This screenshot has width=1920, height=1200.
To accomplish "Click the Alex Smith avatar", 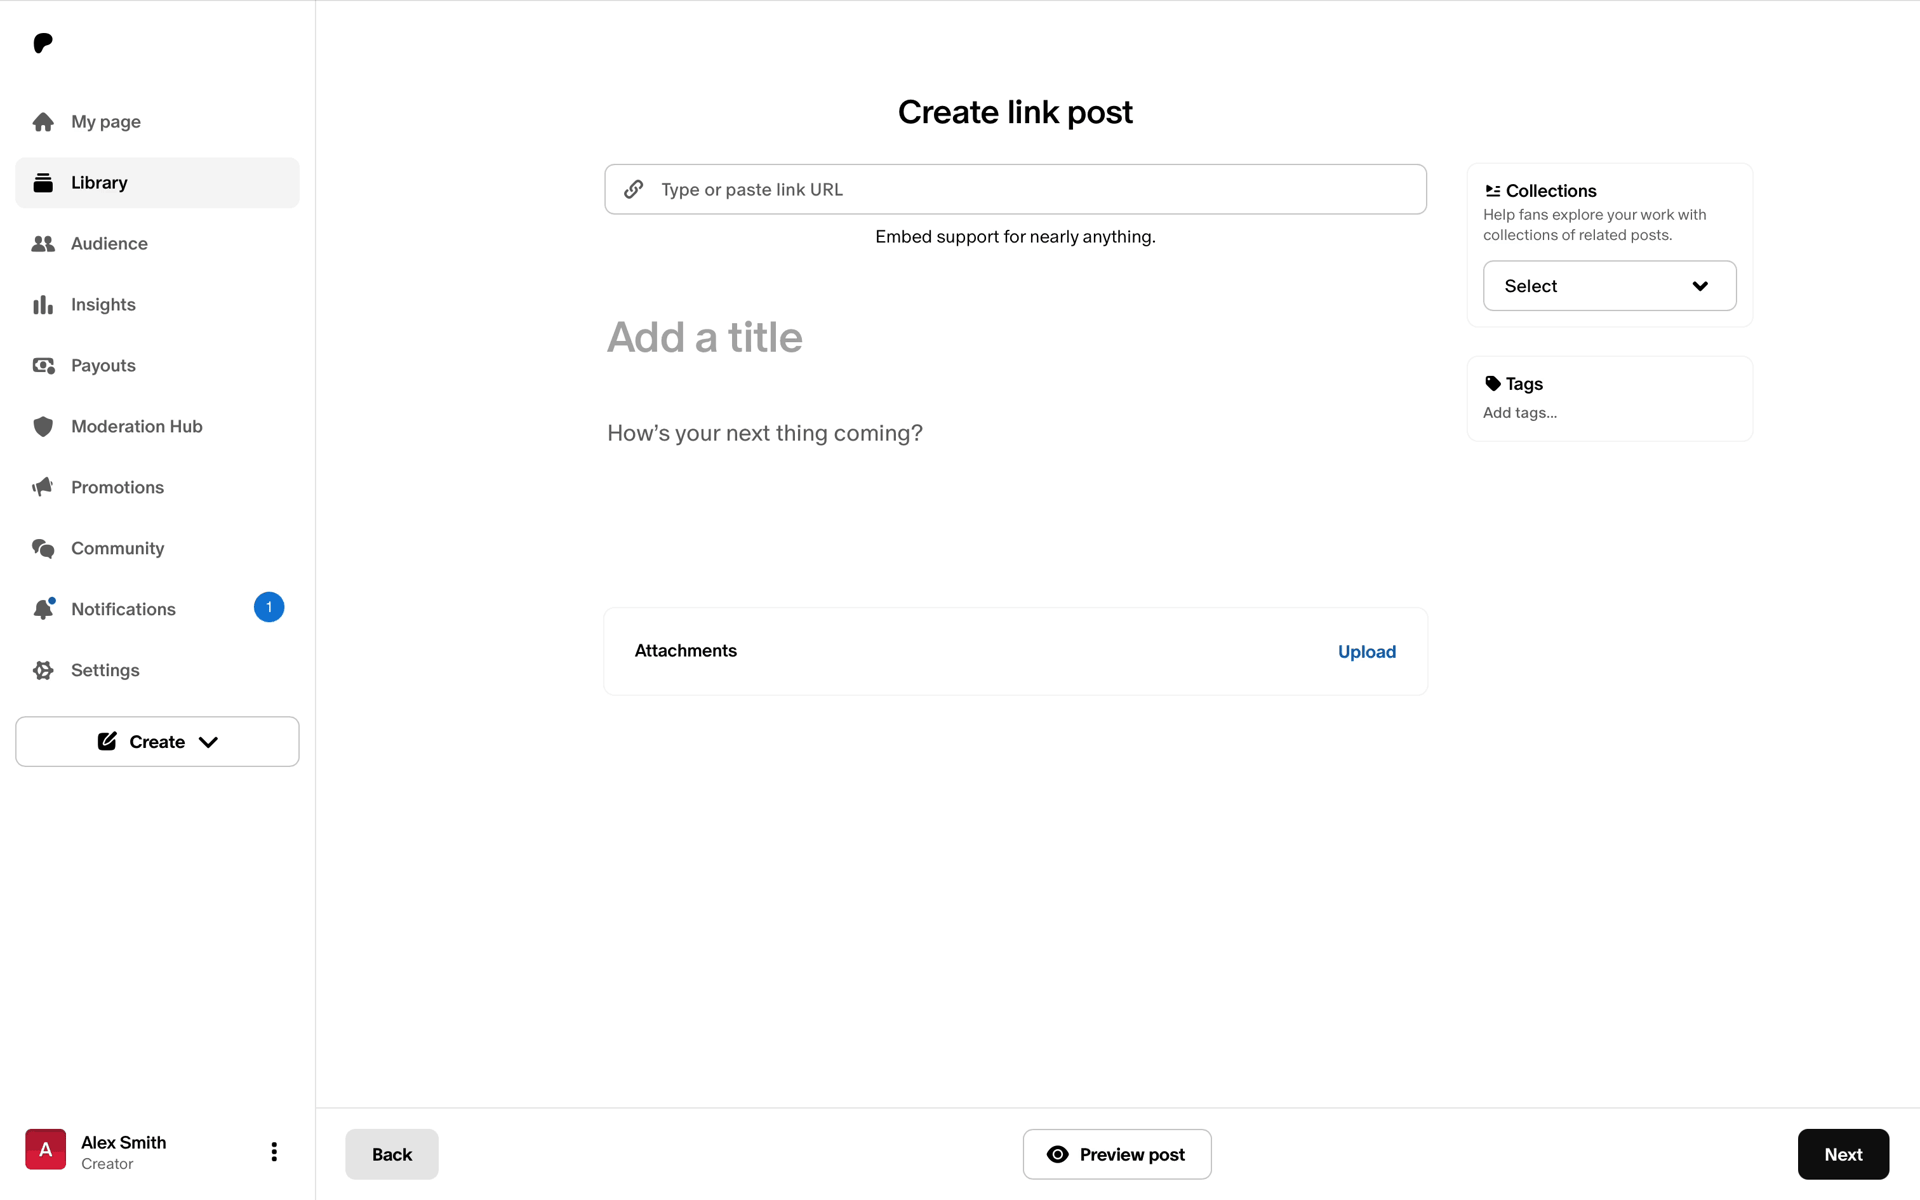I will tap(46, 1150).
